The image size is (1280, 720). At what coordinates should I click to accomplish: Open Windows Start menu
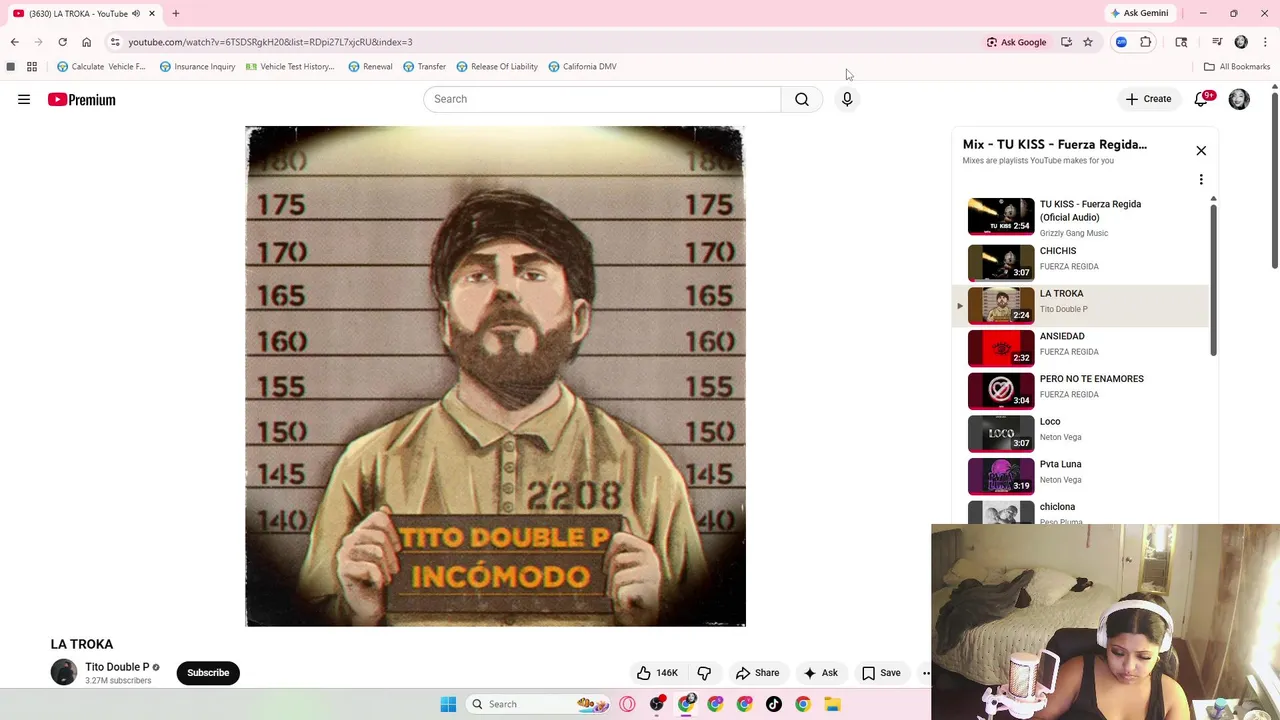448,704
